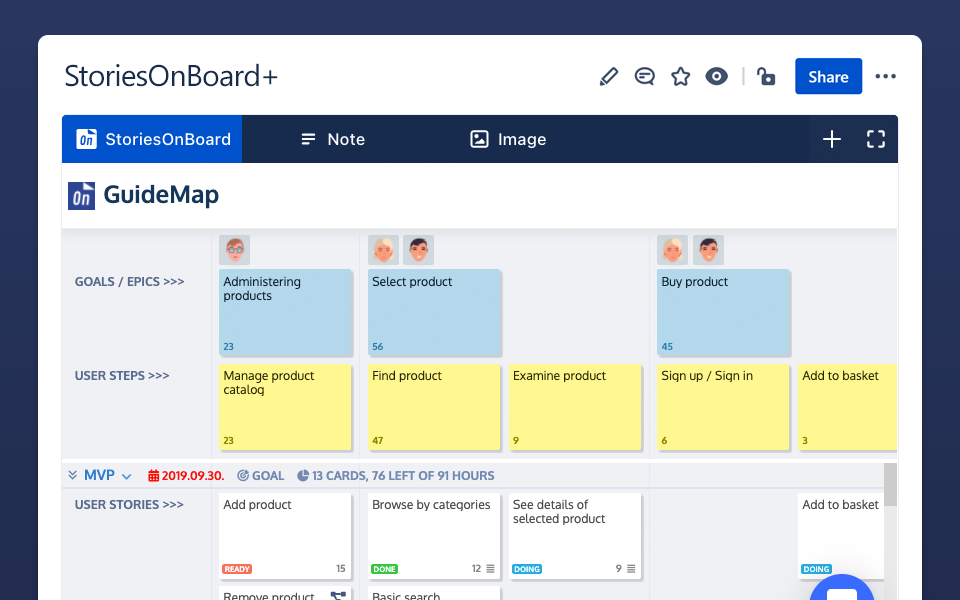Click estimate 15 on Add product card

pos(340,569)
